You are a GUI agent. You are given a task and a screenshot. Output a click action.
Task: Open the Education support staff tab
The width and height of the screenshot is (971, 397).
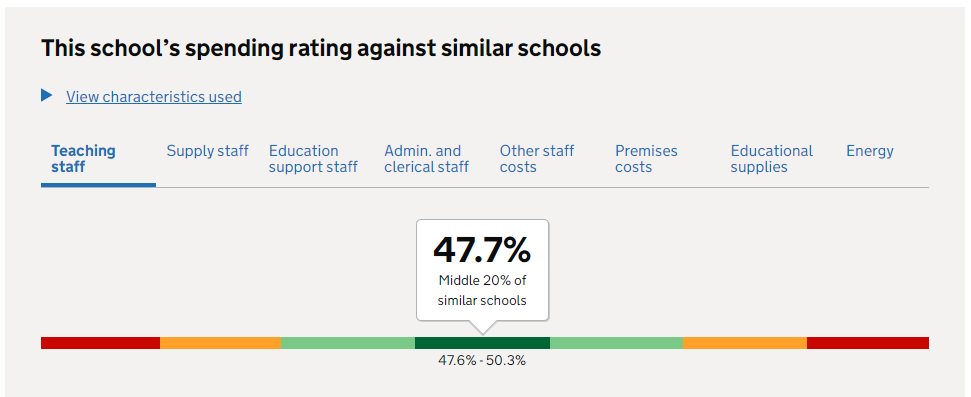click(x=313, y=159)
